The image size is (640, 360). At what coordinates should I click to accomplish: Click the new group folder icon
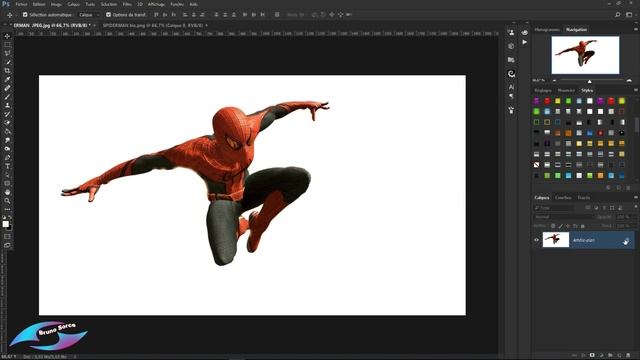coord(611,356)
